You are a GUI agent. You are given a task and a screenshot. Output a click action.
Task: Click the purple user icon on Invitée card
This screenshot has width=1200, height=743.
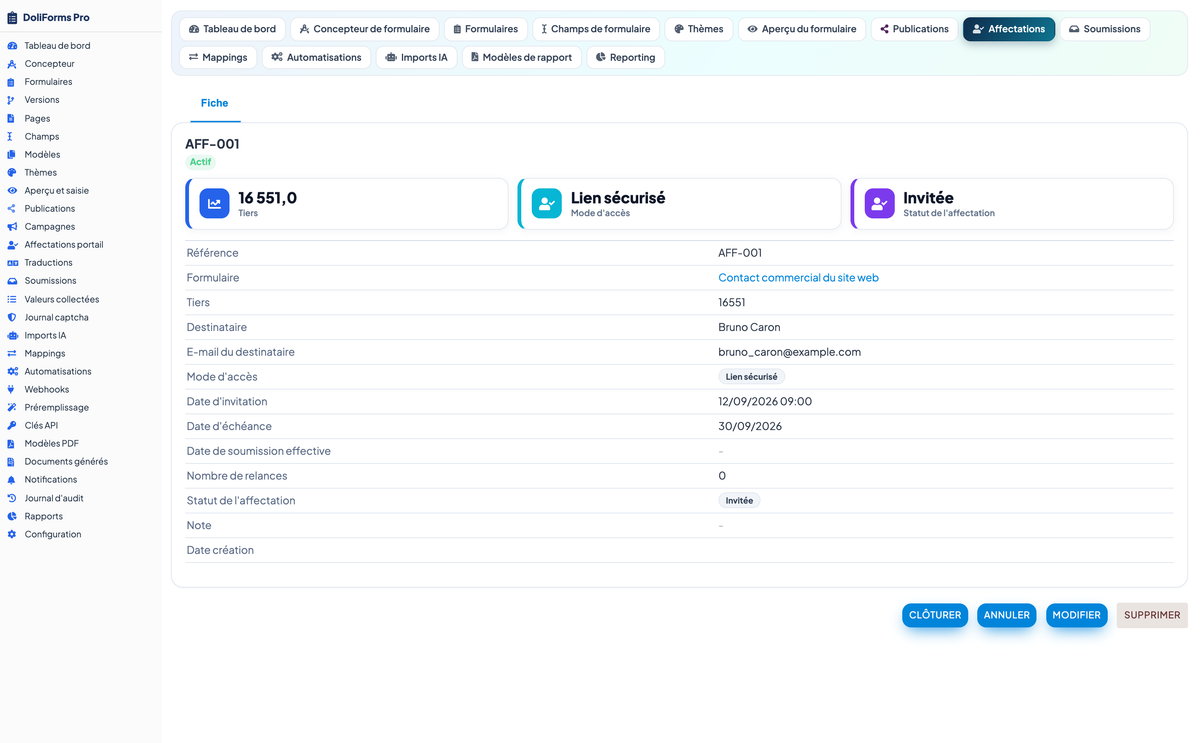tap(879, 204)
